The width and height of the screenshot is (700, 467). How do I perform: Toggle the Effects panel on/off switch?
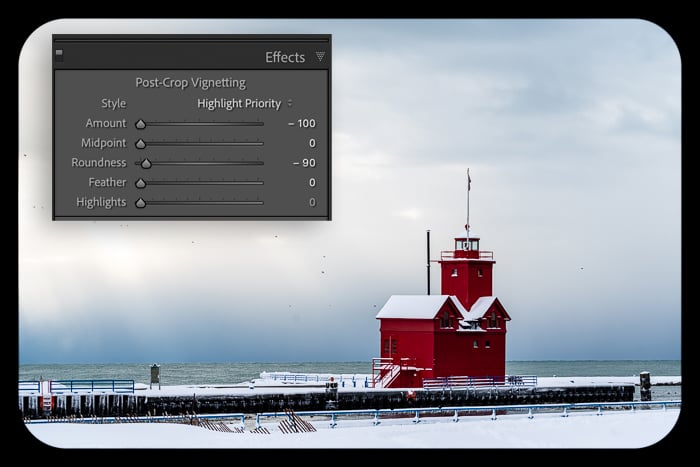59,56
